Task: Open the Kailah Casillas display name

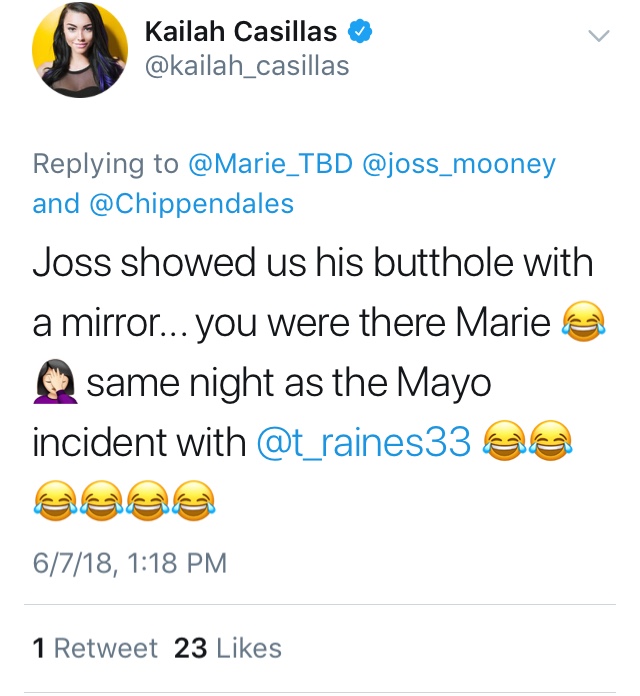Action: [241, 32]
